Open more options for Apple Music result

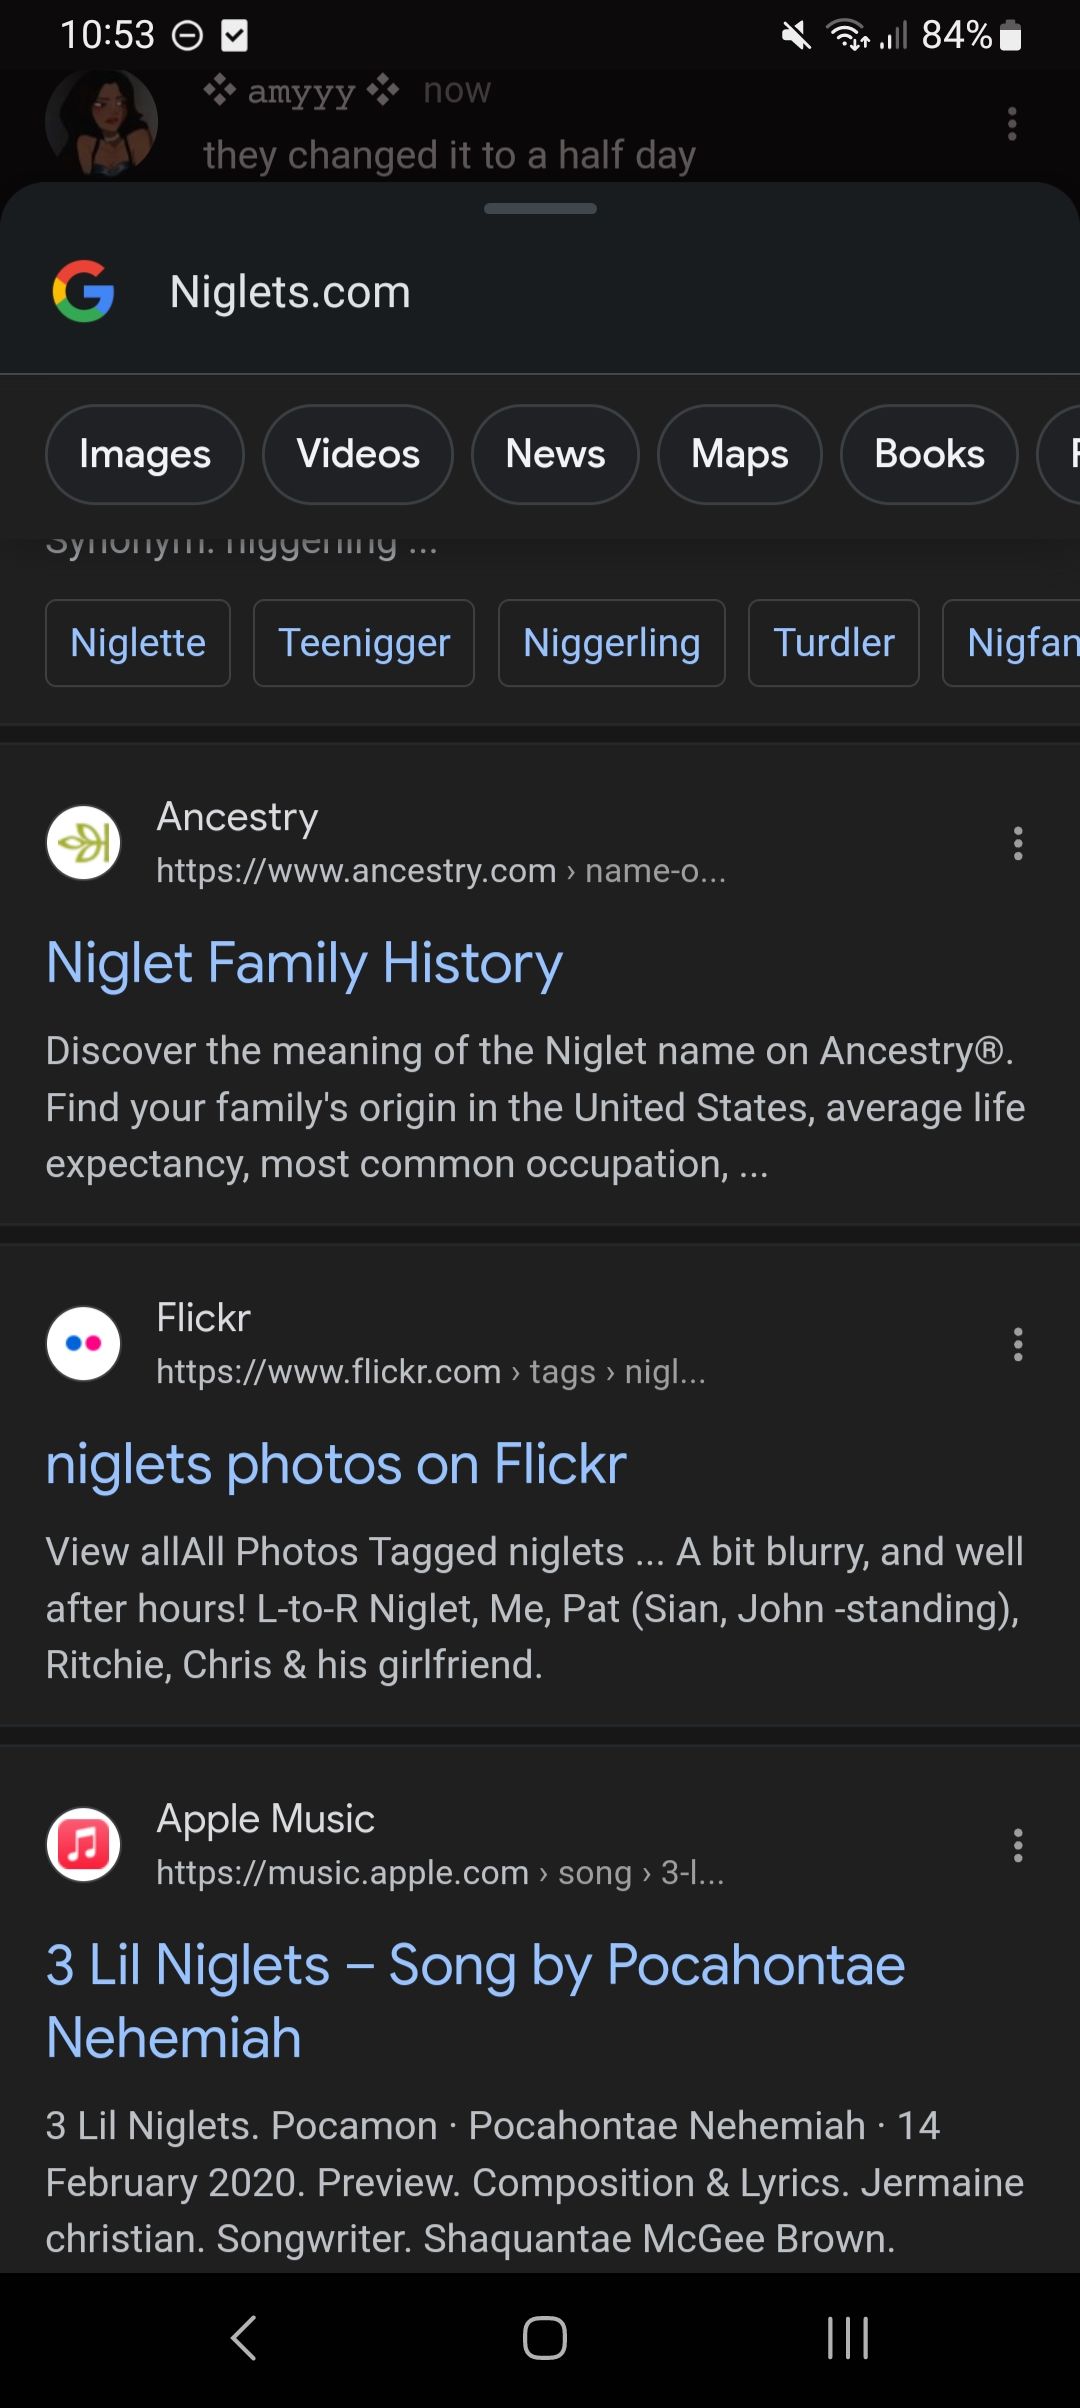(1018, 1845)
